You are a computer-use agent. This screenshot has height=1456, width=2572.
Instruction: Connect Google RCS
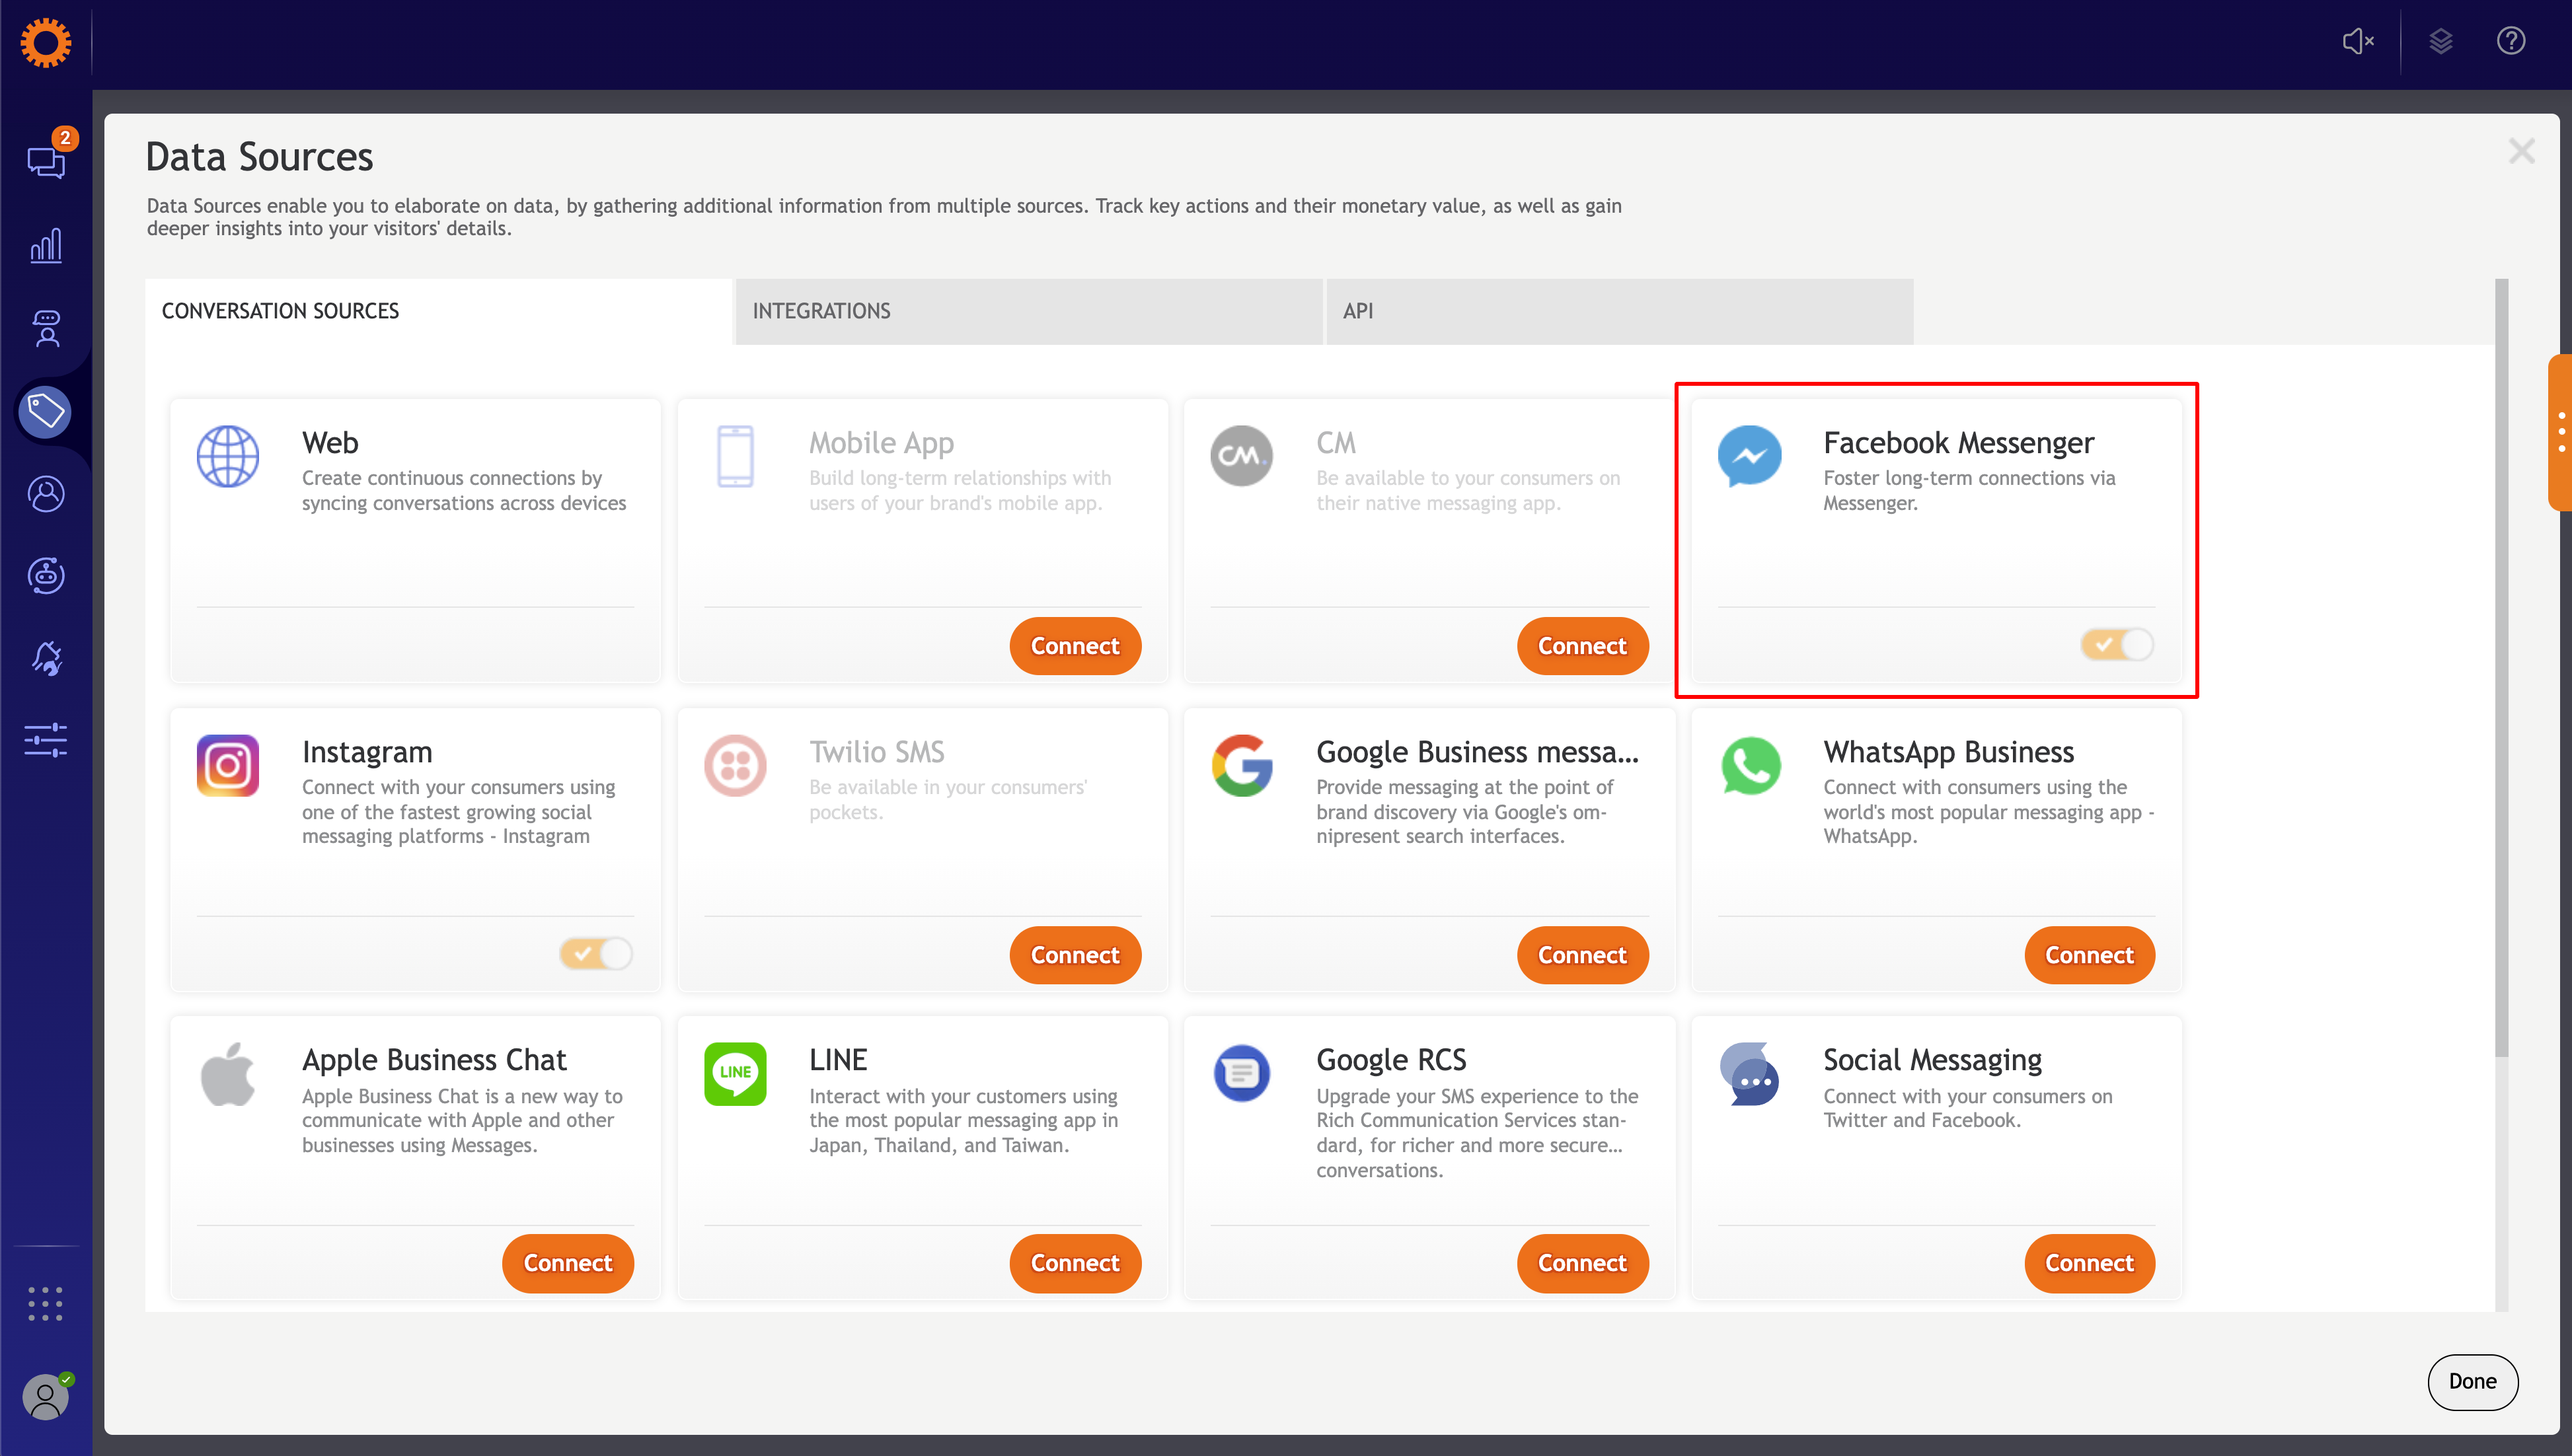(1582, 1263)
